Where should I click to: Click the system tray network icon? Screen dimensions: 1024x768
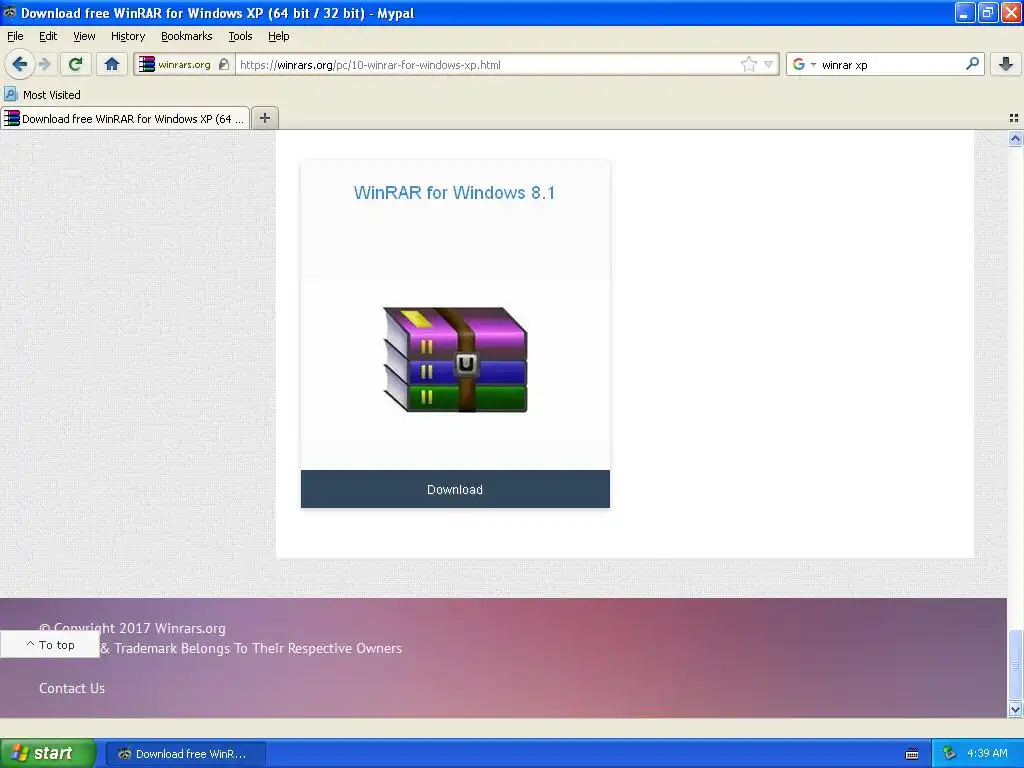pos(949,754)
